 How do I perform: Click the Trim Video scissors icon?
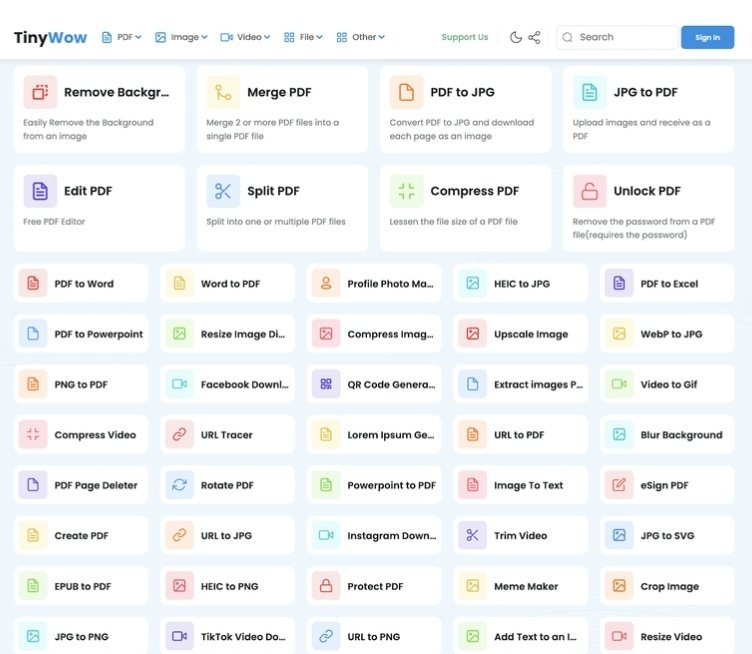point(472,535)
